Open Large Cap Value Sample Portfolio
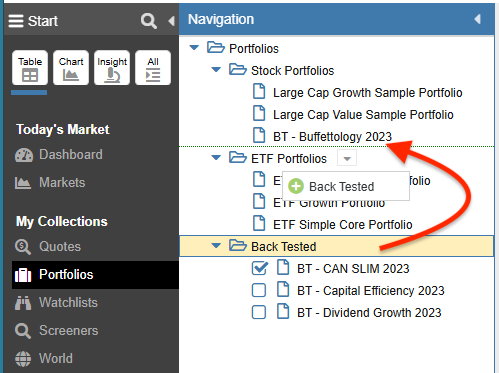Screen dimensions: 499x373 tap(363, 115)
